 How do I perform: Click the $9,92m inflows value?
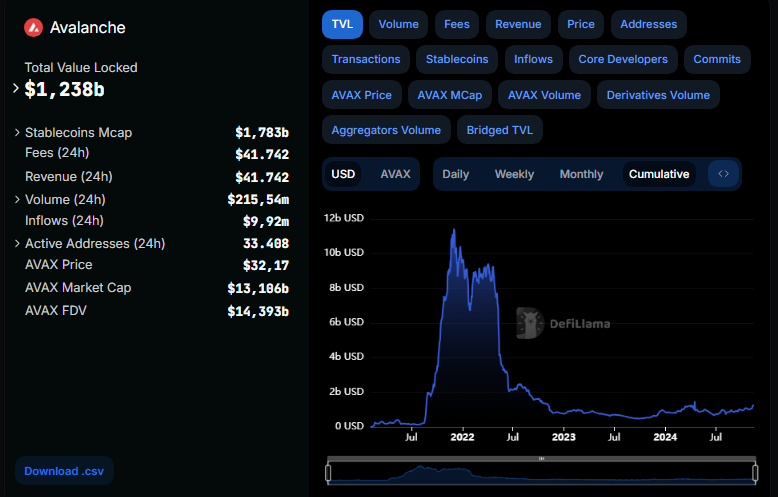[x=266, y=221]
